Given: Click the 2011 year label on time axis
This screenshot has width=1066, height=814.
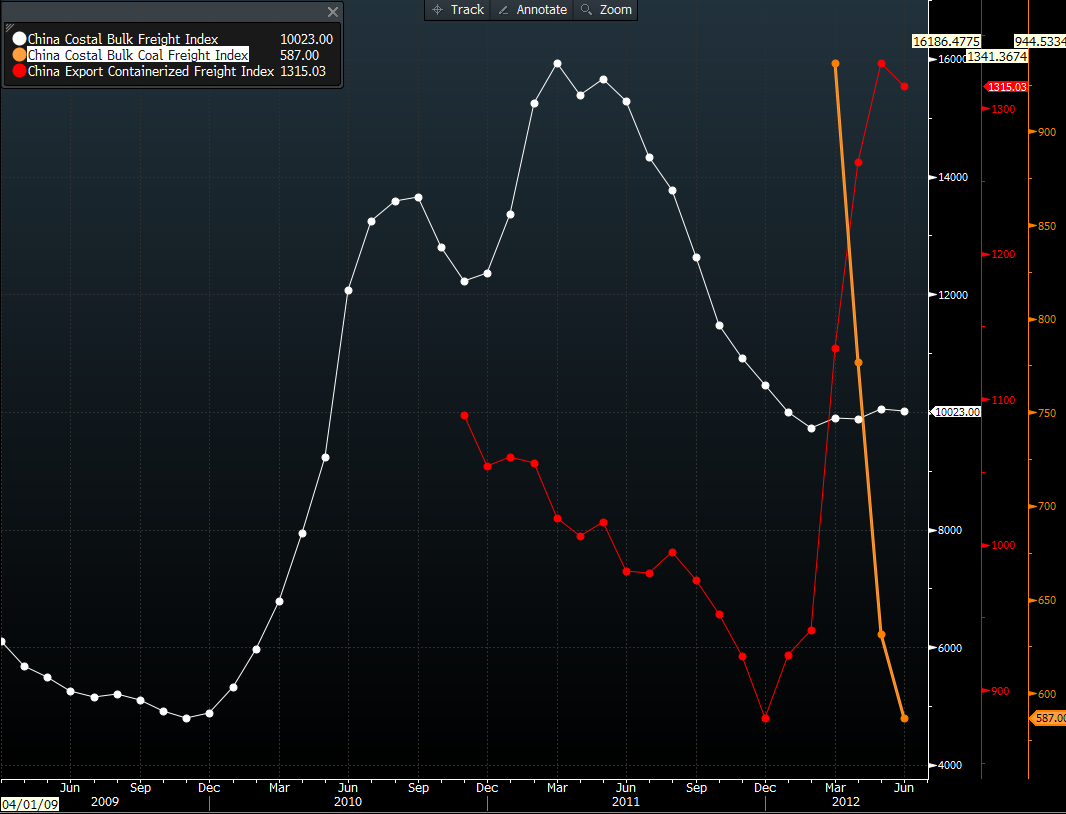Looking at the screenshot, I should pos(626,802).
